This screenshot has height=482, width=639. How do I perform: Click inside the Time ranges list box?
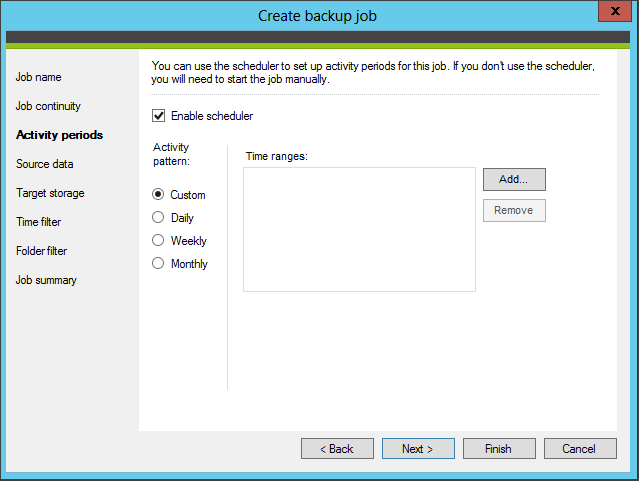pyautogui.click(x=359, y=229)
